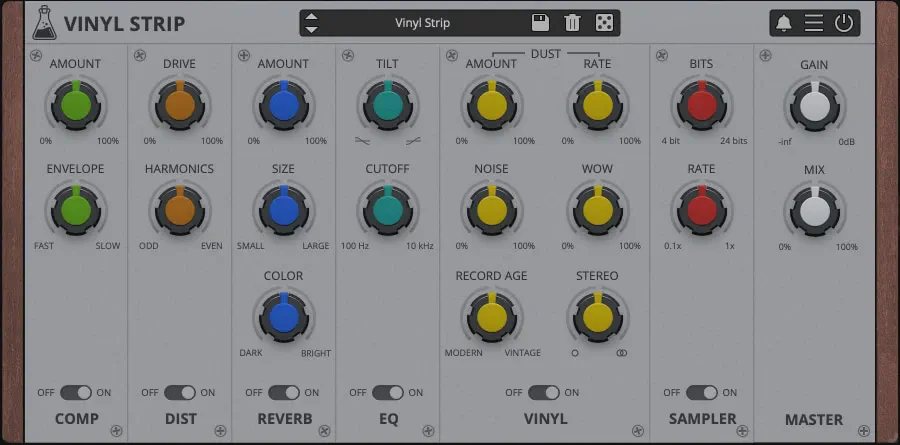This screenshot has width=900, height=445.
Task: Click the EQ Cutoff teal knob
Action: [387, 209]
